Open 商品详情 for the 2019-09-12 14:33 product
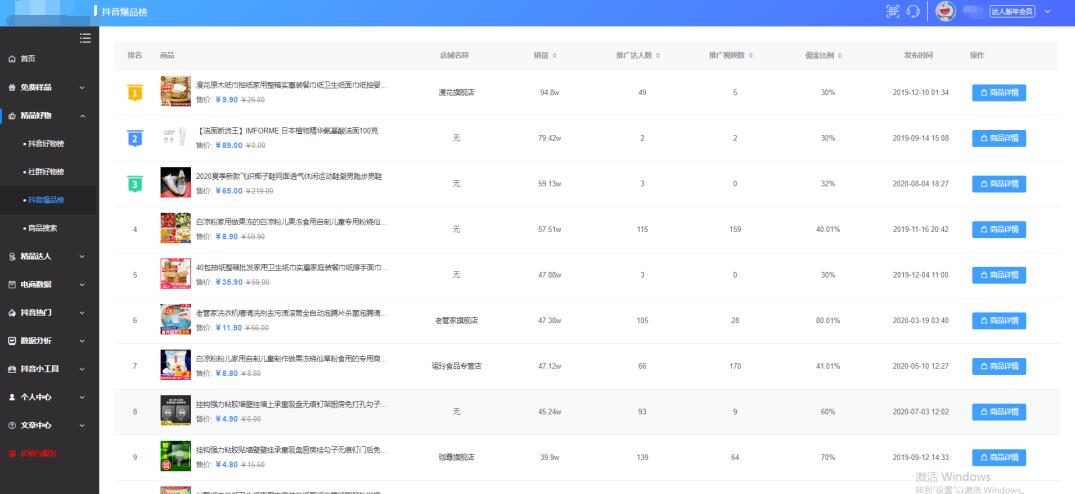 point(999,458)
